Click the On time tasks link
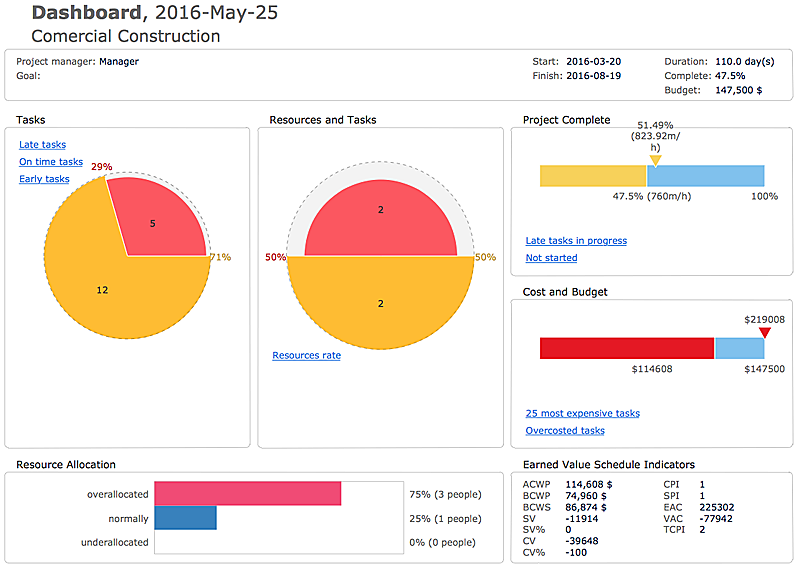800x577 pixels. coord(51,162)
